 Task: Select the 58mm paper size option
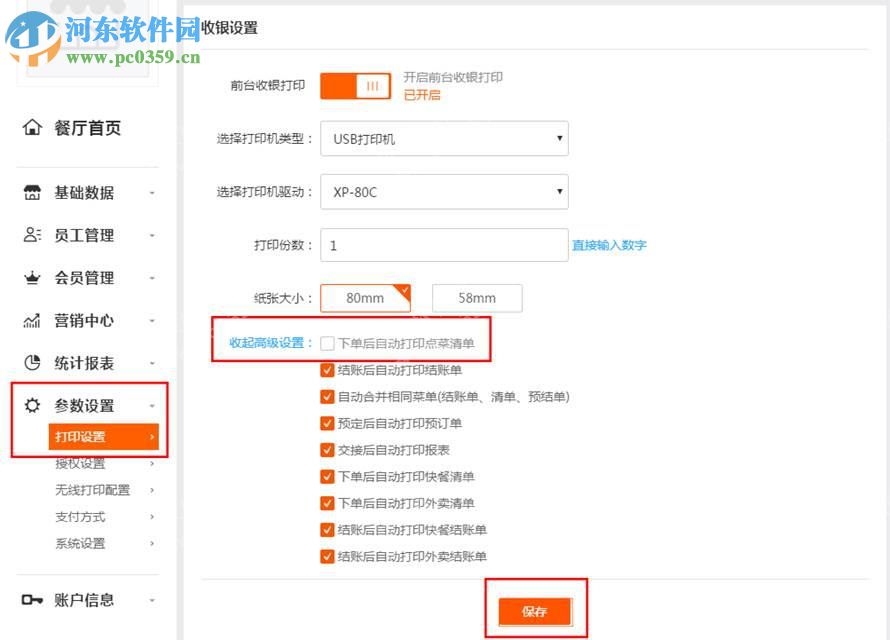pyautogui.click(x=476, y=298)
